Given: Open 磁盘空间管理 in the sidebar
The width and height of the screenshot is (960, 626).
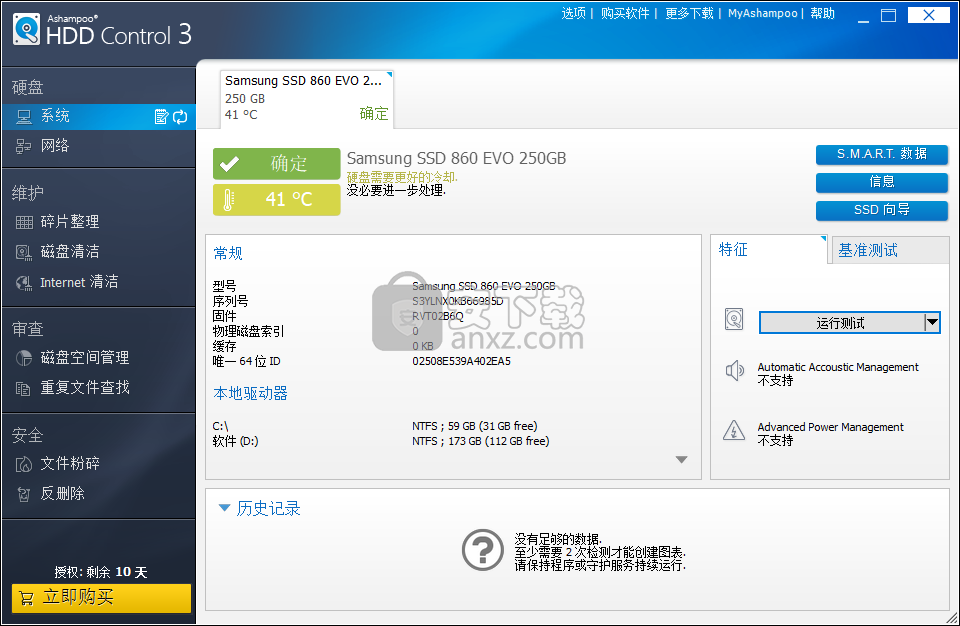Looking at the screenshot, I should 99,358.
